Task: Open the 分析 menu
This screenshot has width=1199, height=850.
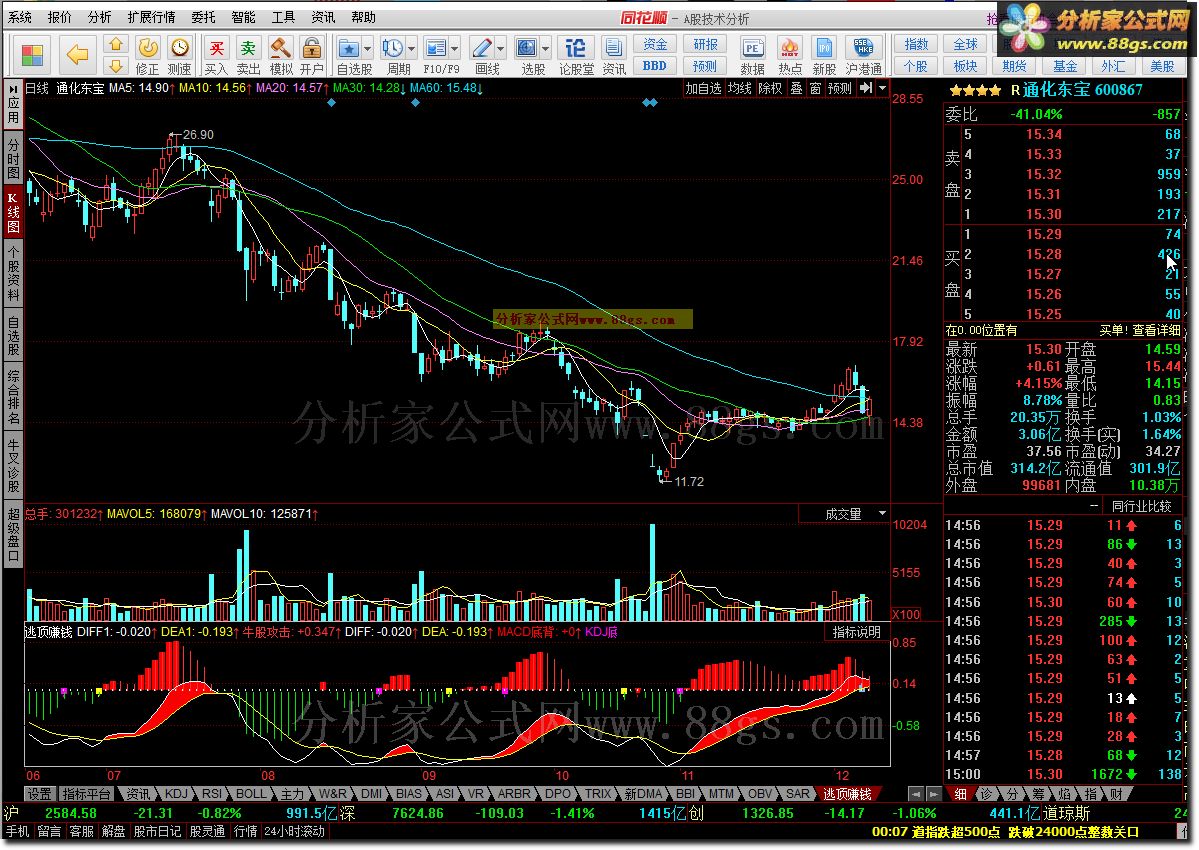Action: tap(99, 17)
